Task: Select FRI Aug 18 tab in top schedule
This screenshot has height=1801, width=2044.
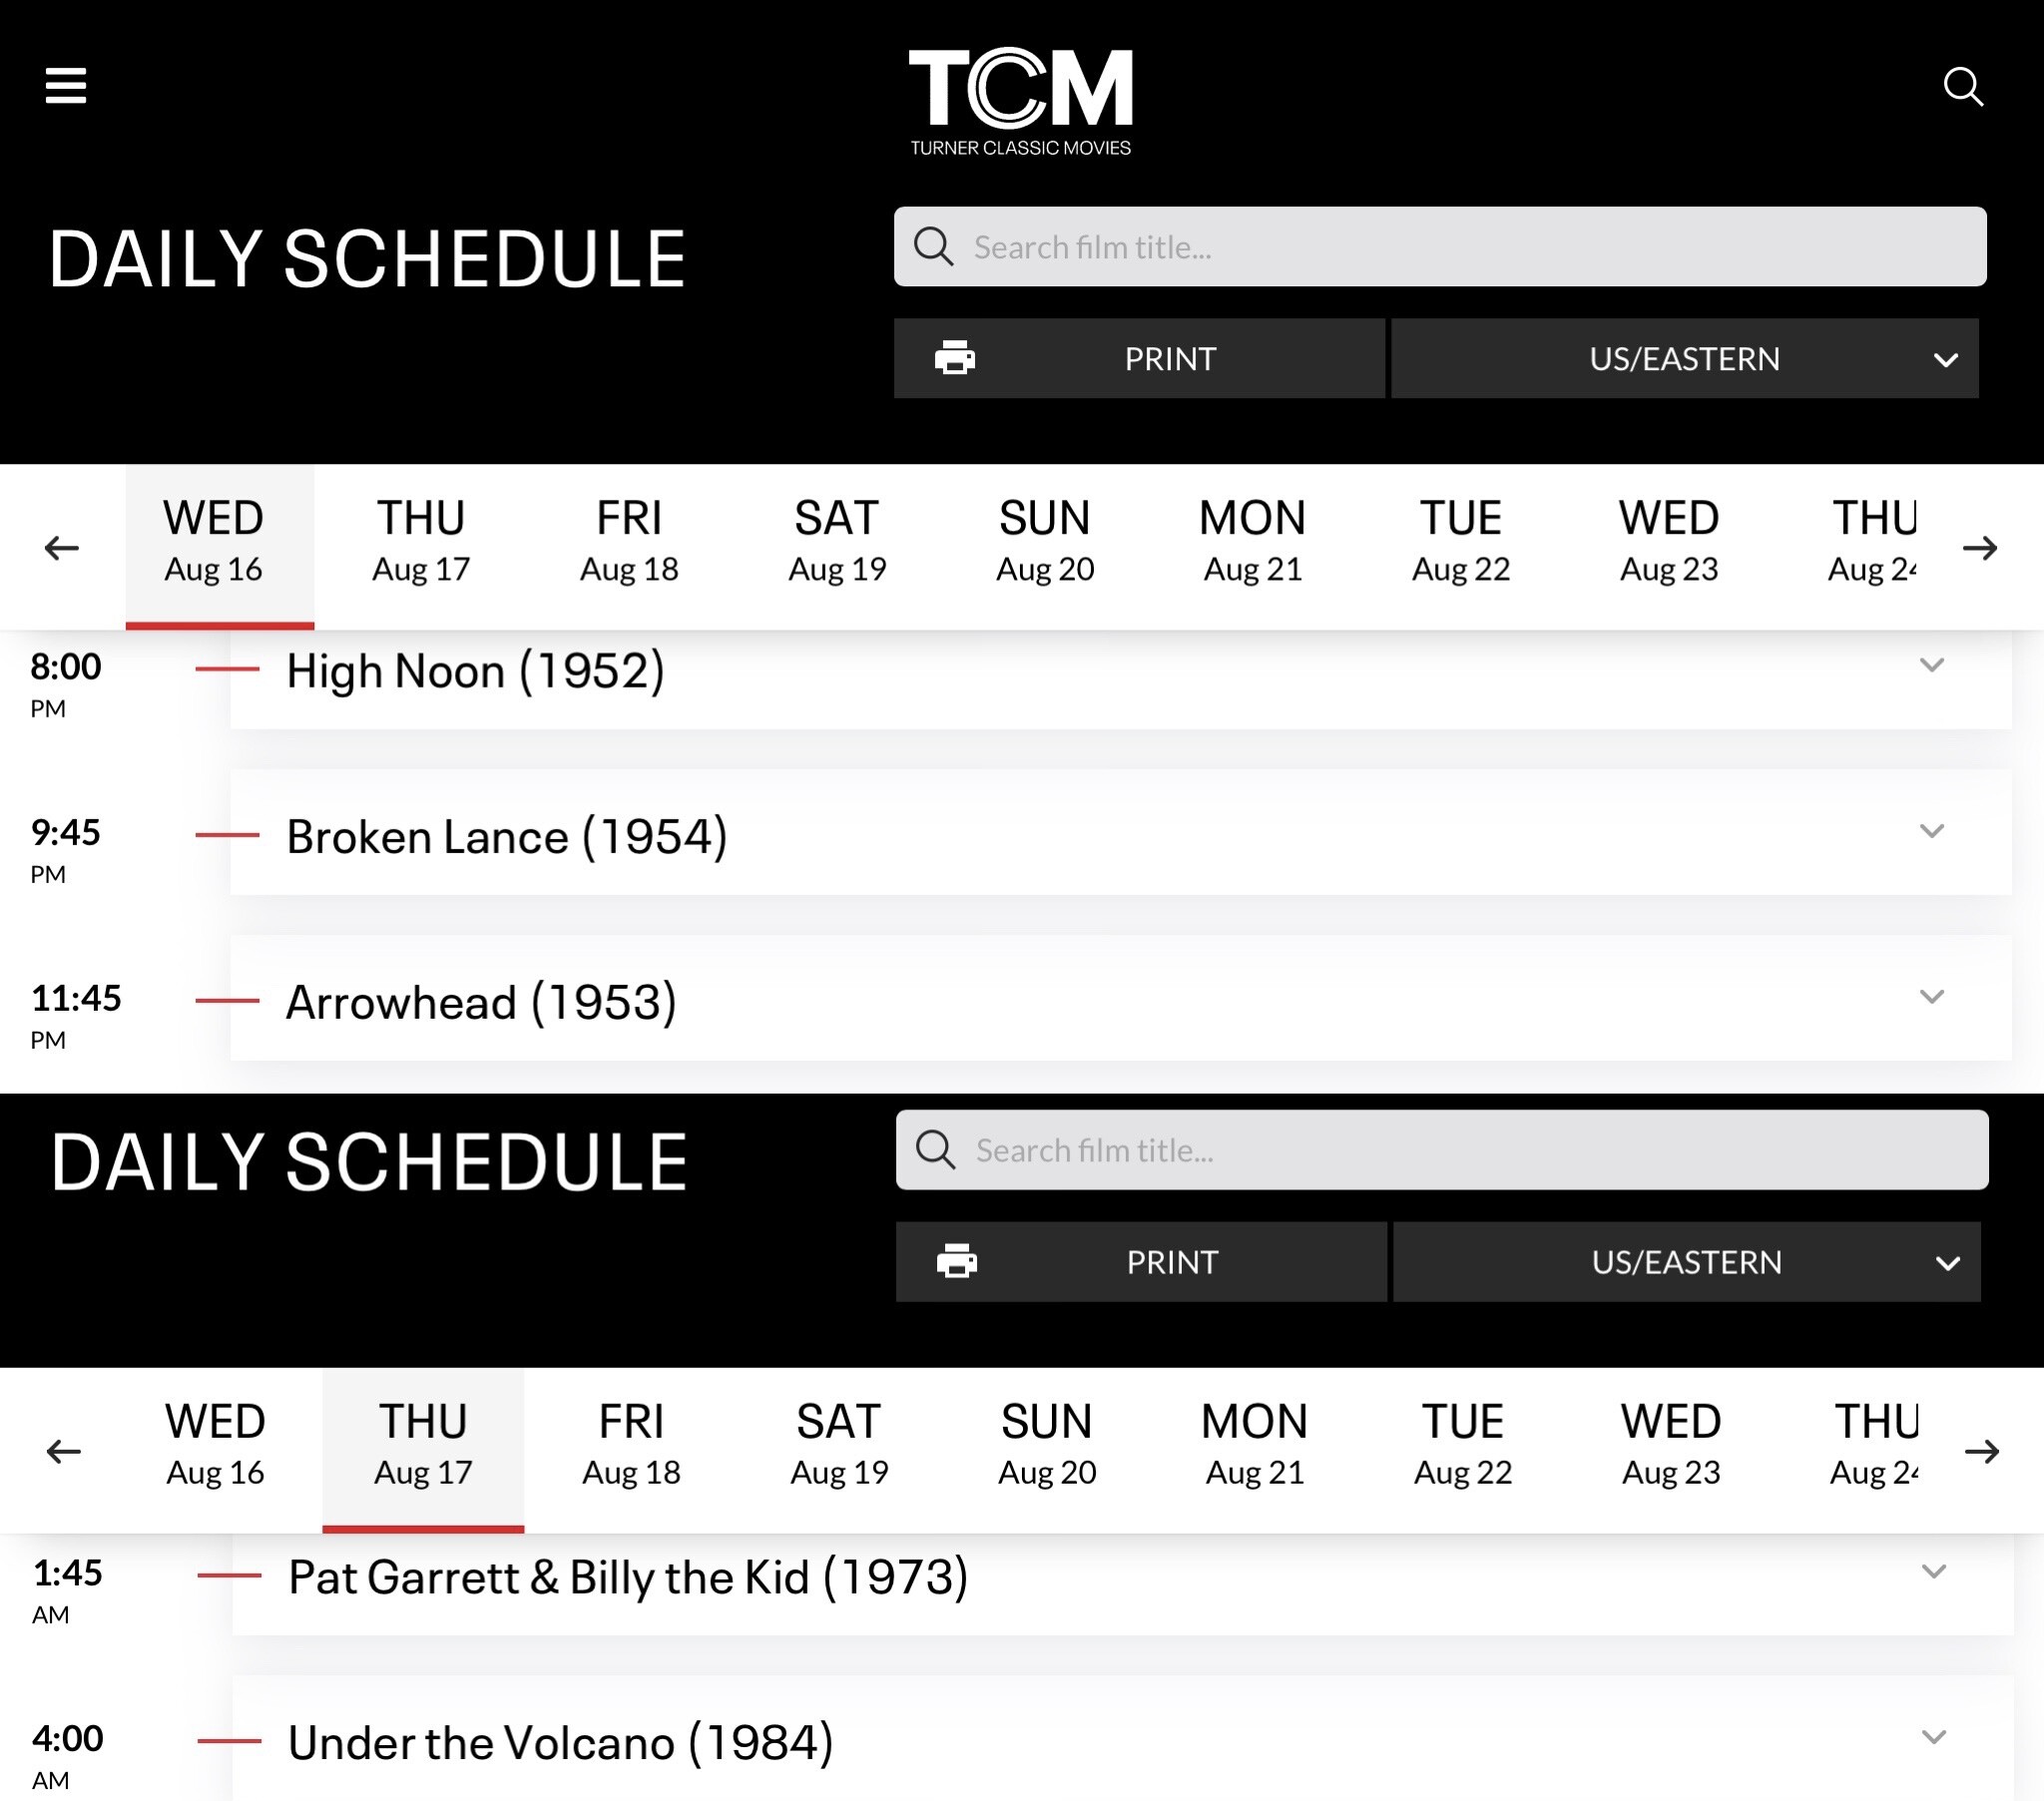Action: click(629, 542)
